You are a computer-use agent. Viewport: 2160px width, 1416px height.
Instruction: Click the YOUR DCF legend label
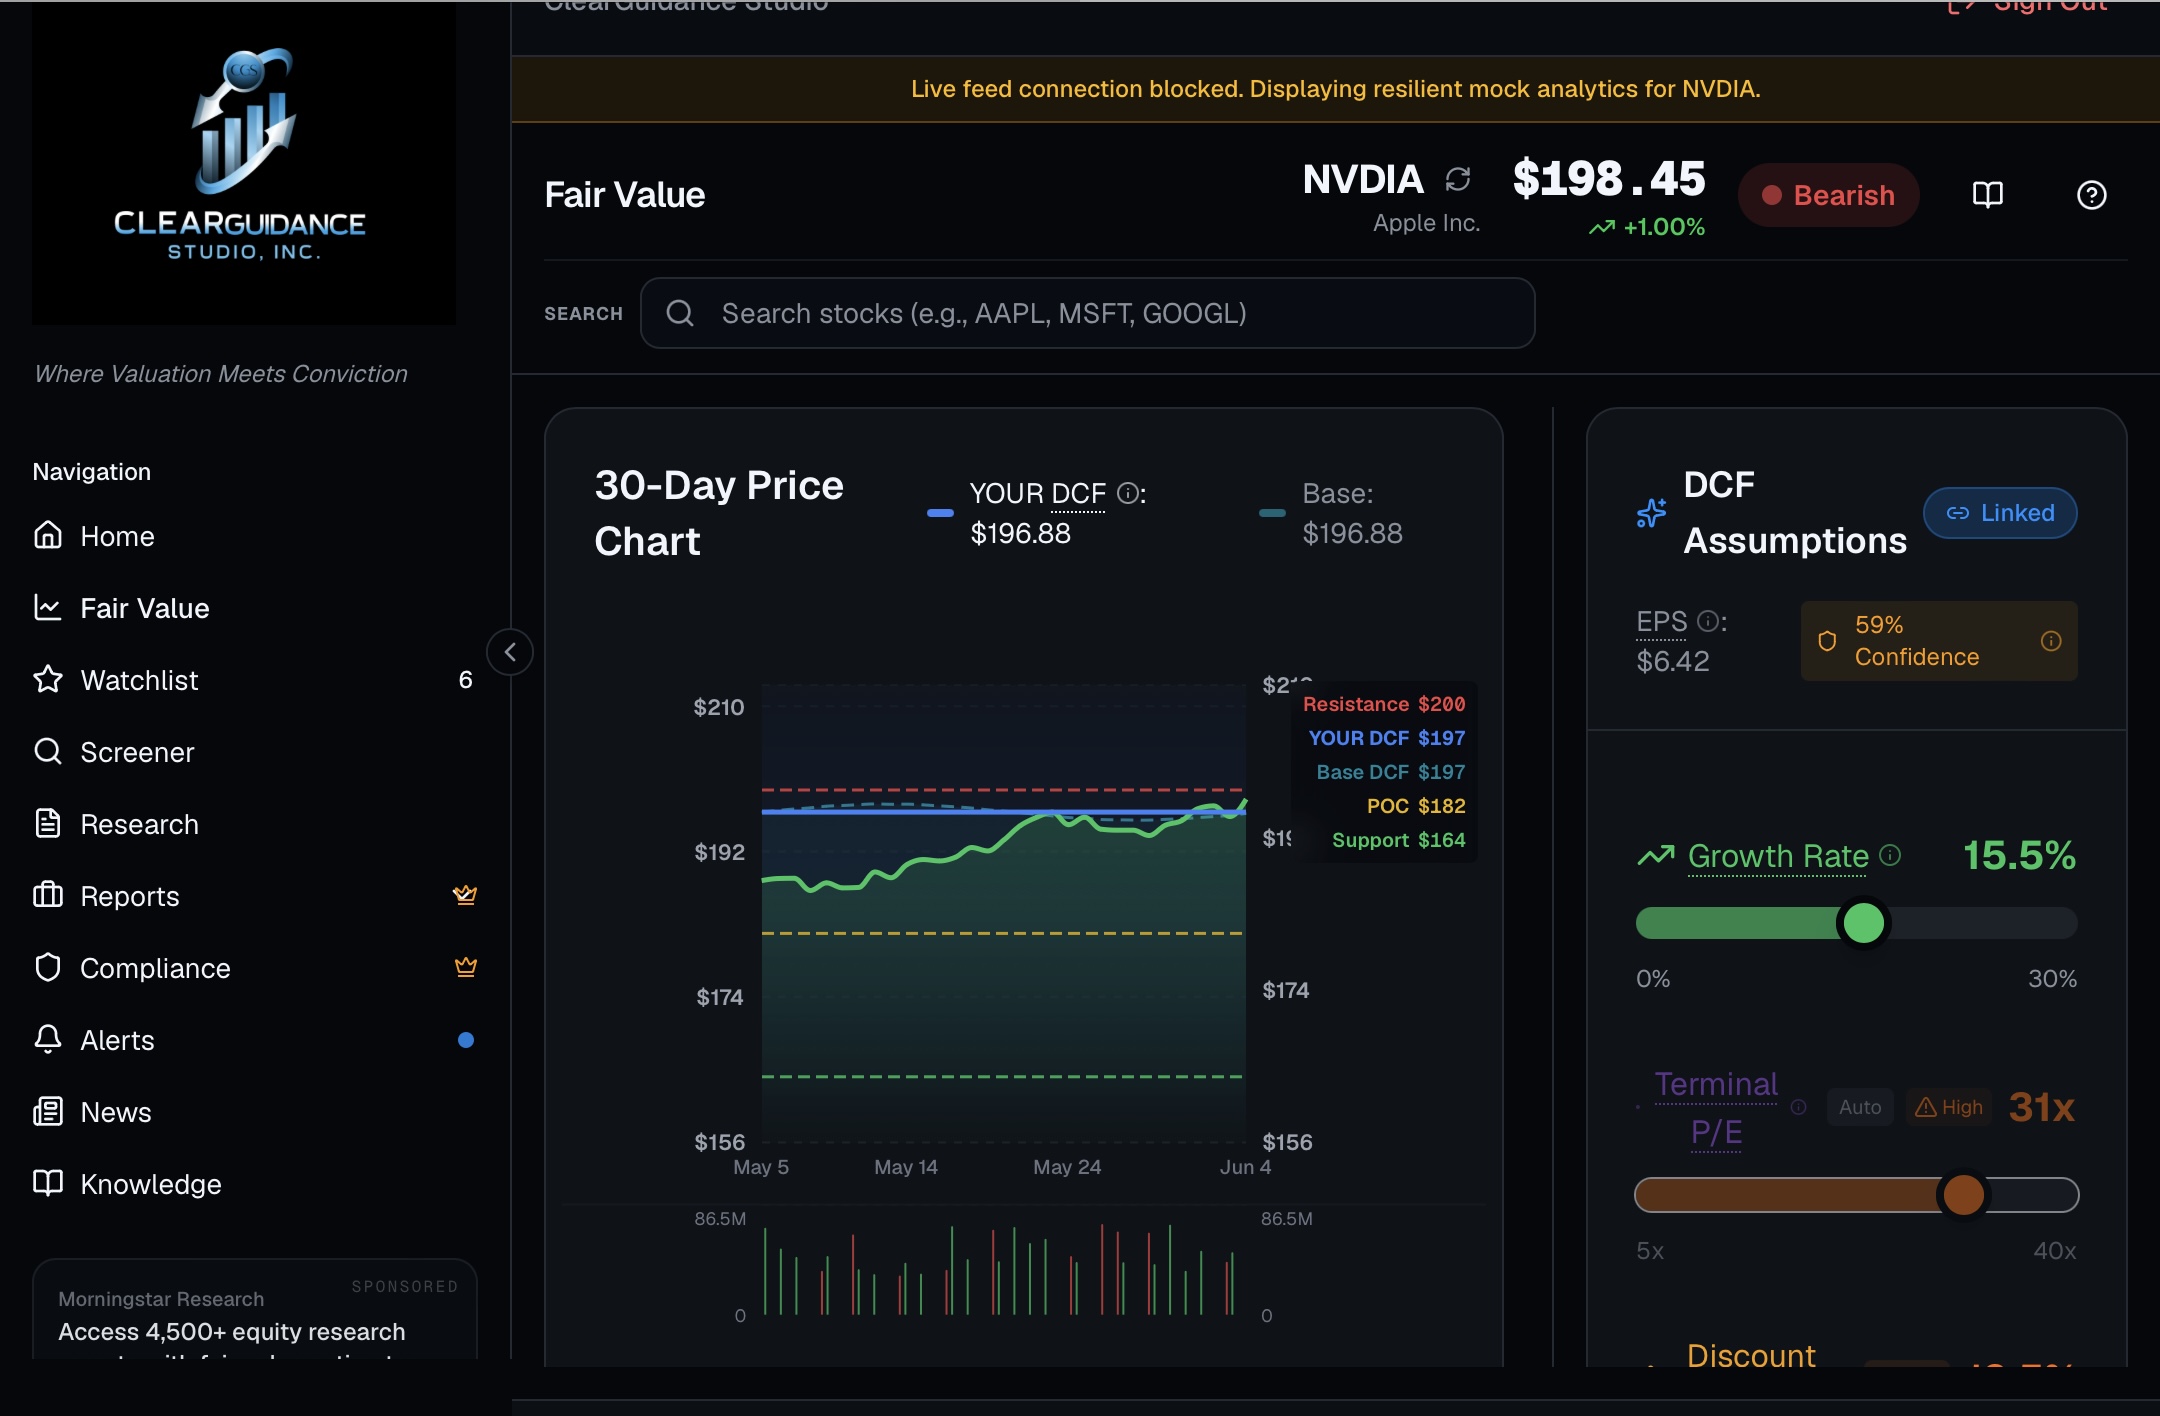1038,494
